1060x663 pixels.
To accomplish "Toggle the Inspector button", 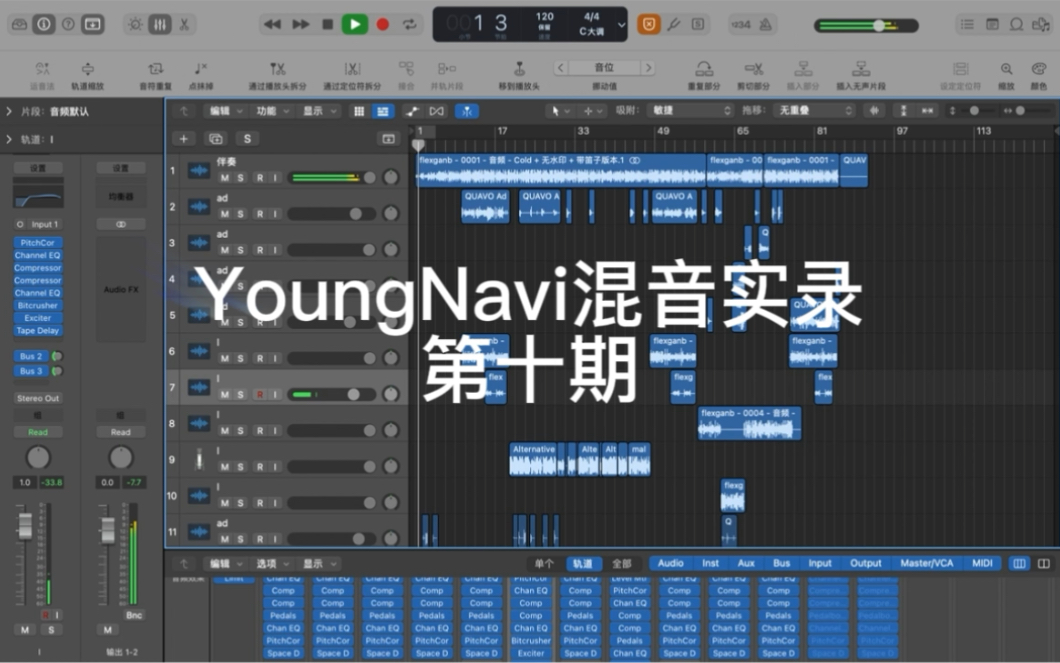I will click(x=44, y=24).
